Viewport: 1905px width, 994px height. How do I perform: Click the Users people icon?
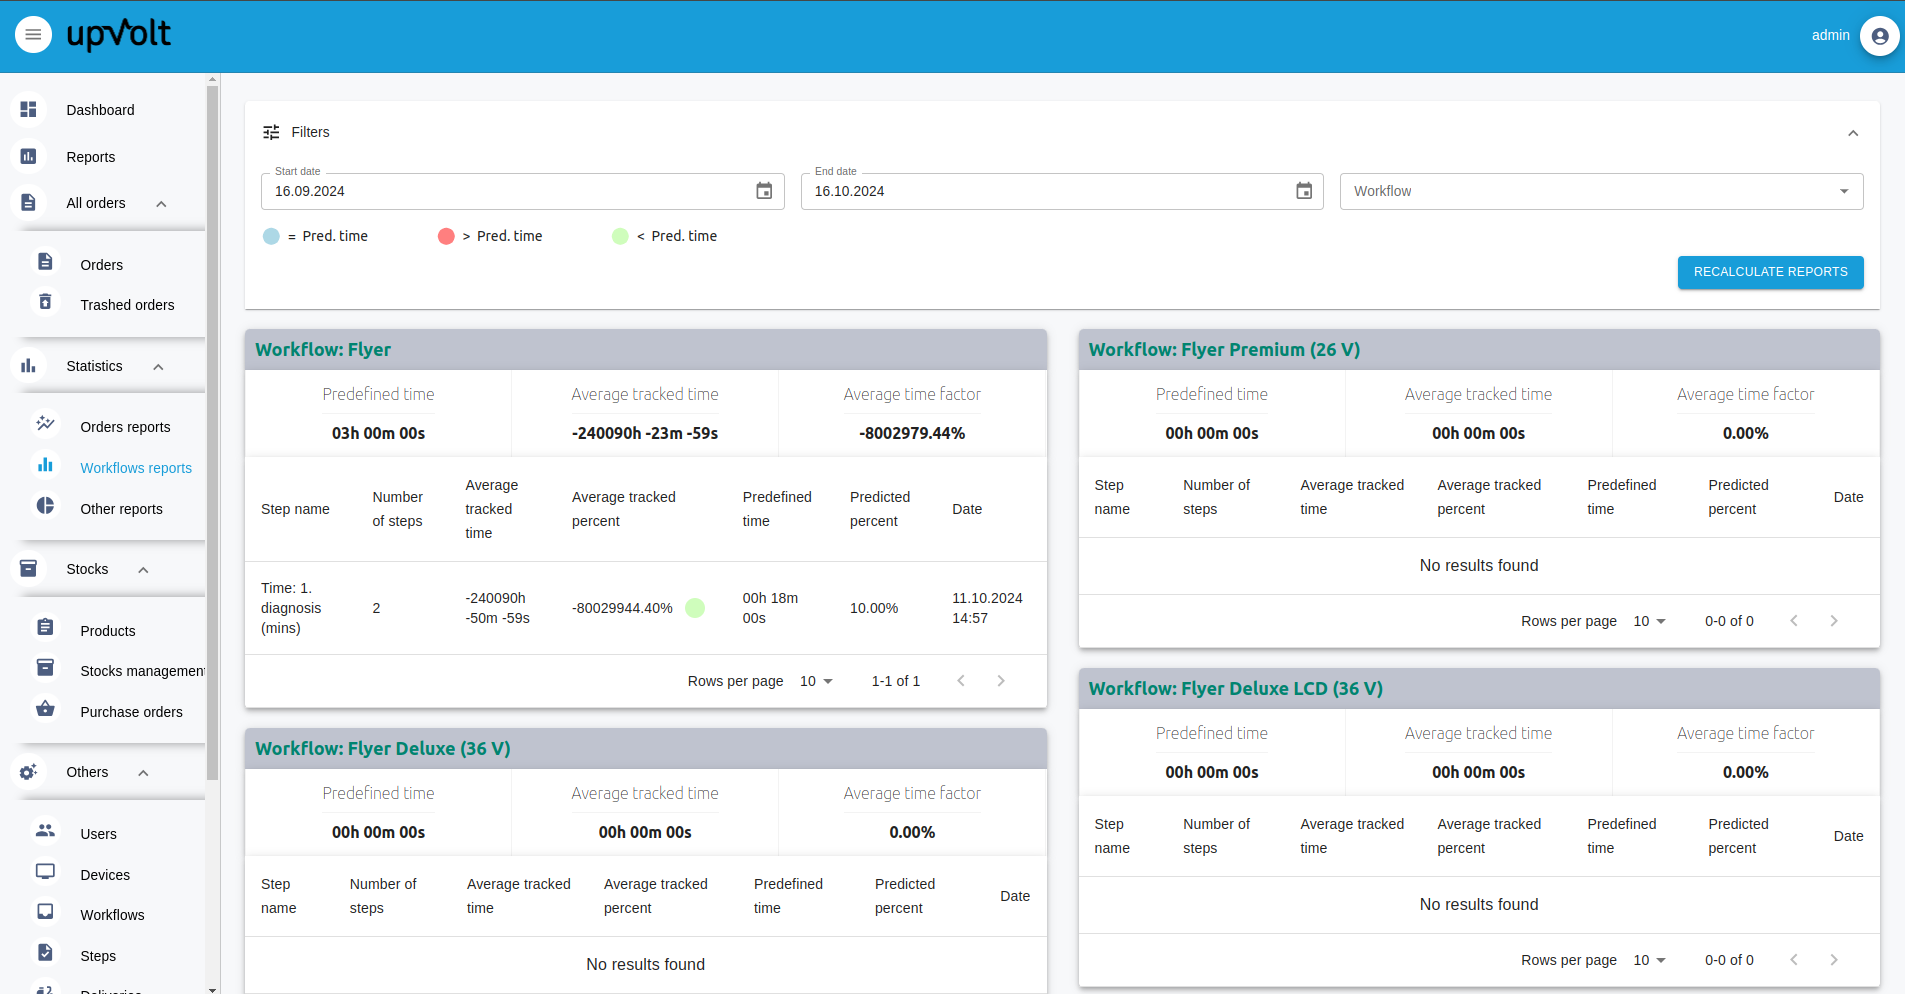coord(45,831)
